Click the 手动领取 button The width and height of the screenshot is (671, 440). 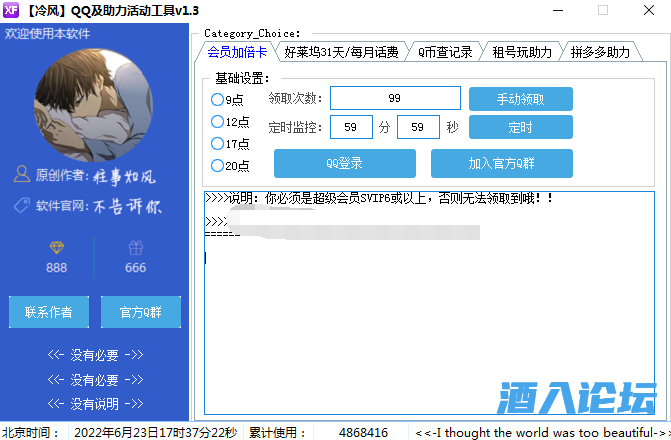[x=521, y=99]
